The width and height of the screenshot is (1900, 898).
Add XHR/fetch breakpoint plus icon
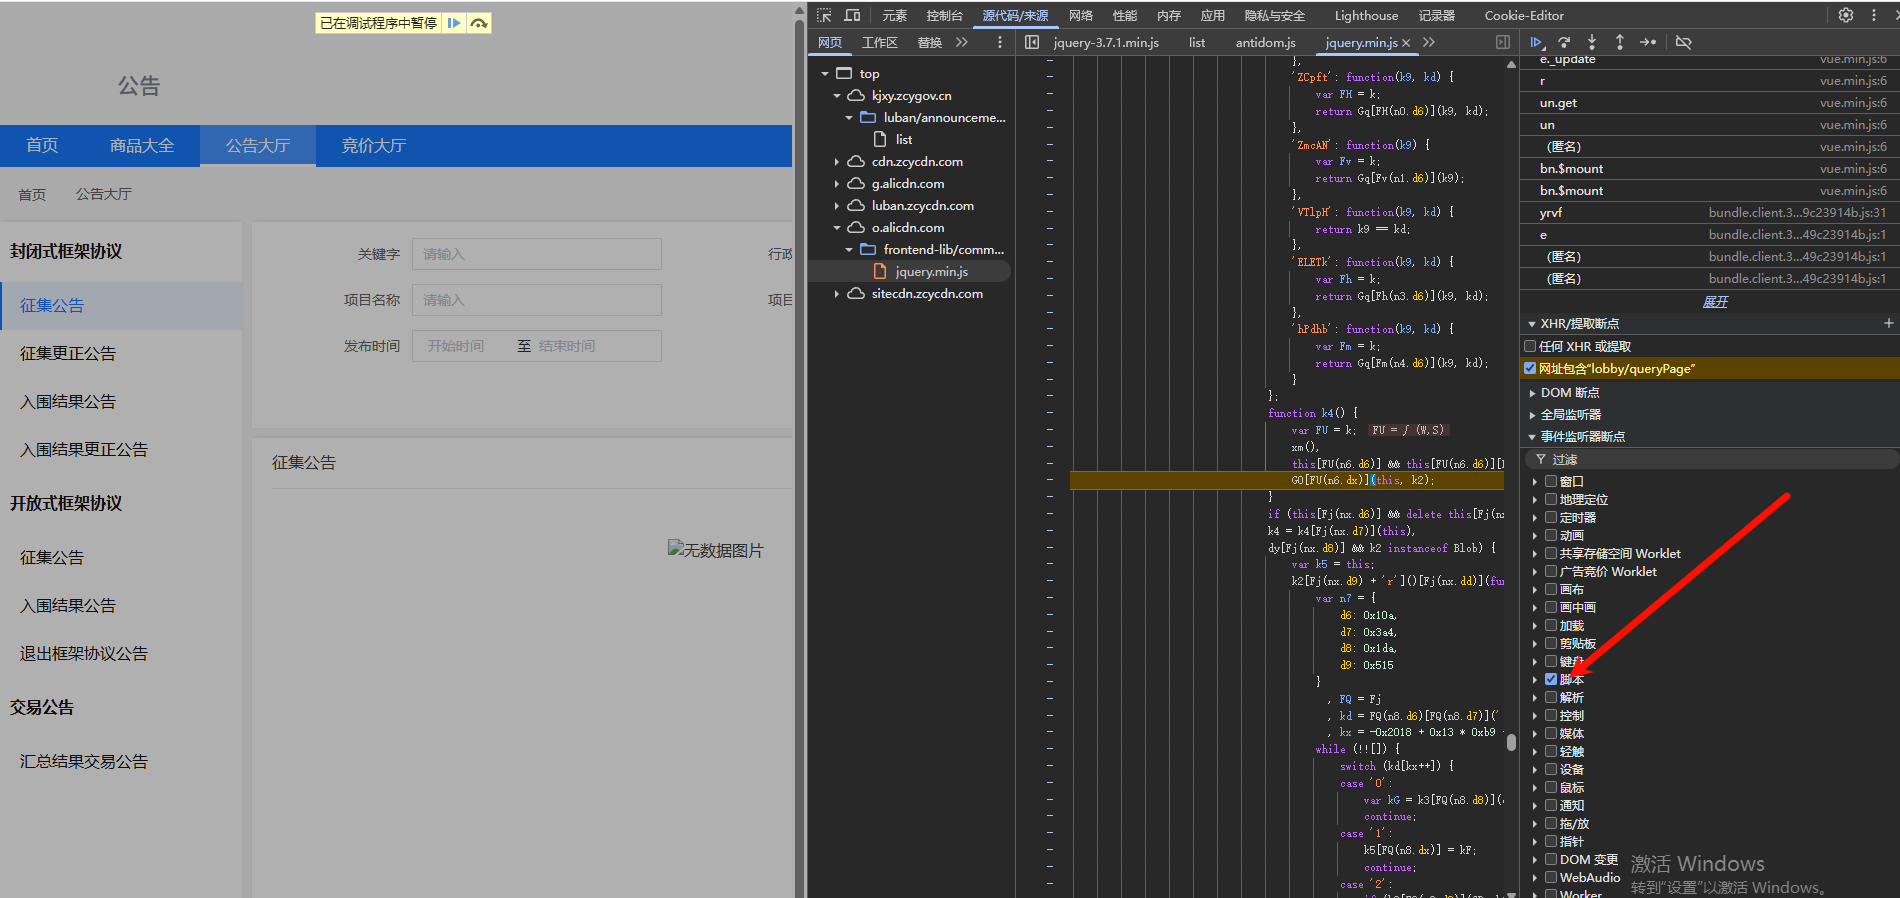point(1888,323)
